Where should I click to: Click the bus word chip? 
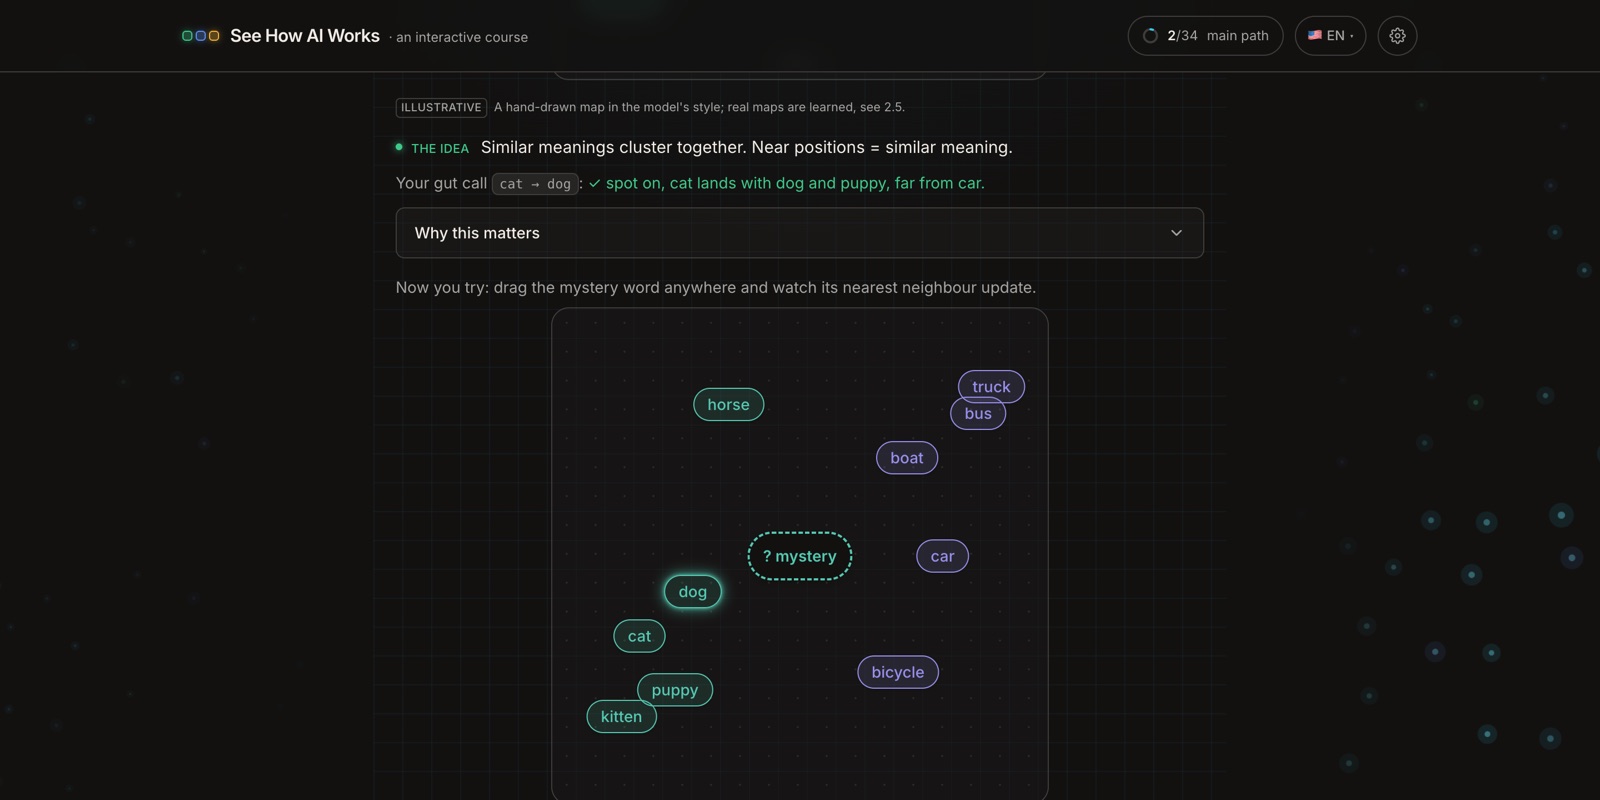coord(978,413)
